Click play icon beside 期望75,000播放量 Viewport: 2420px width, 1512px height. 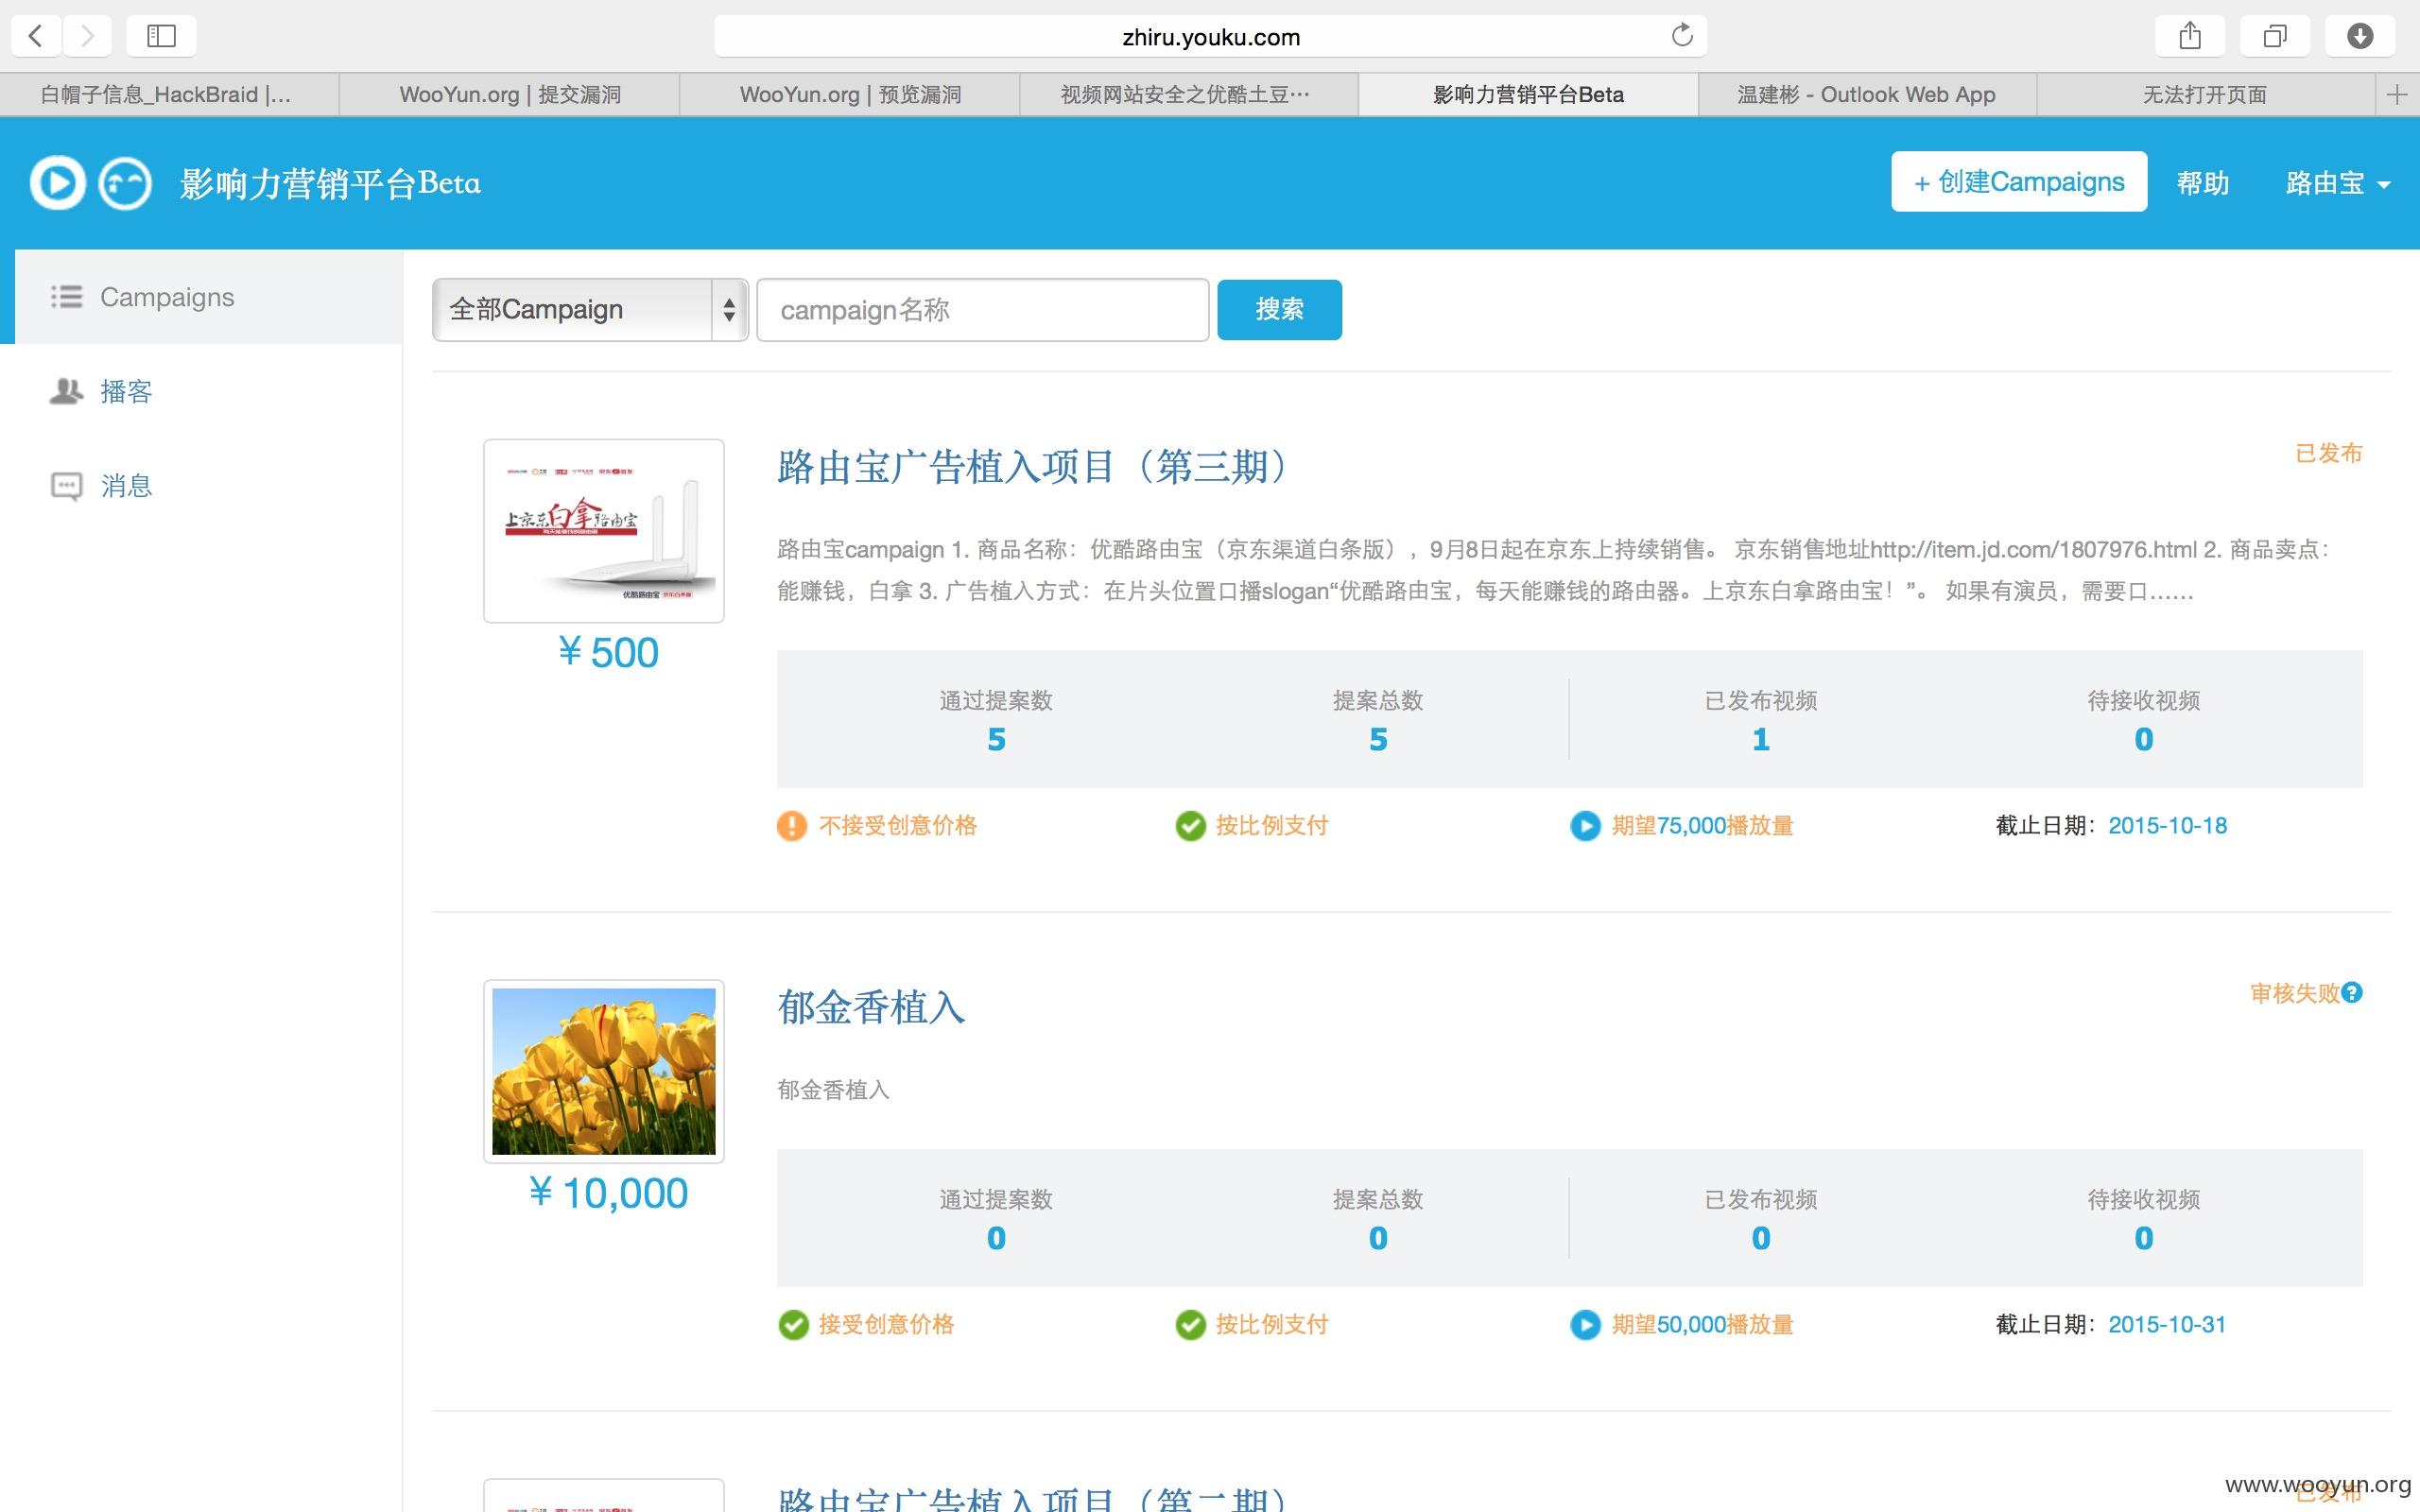[1585, 826]
